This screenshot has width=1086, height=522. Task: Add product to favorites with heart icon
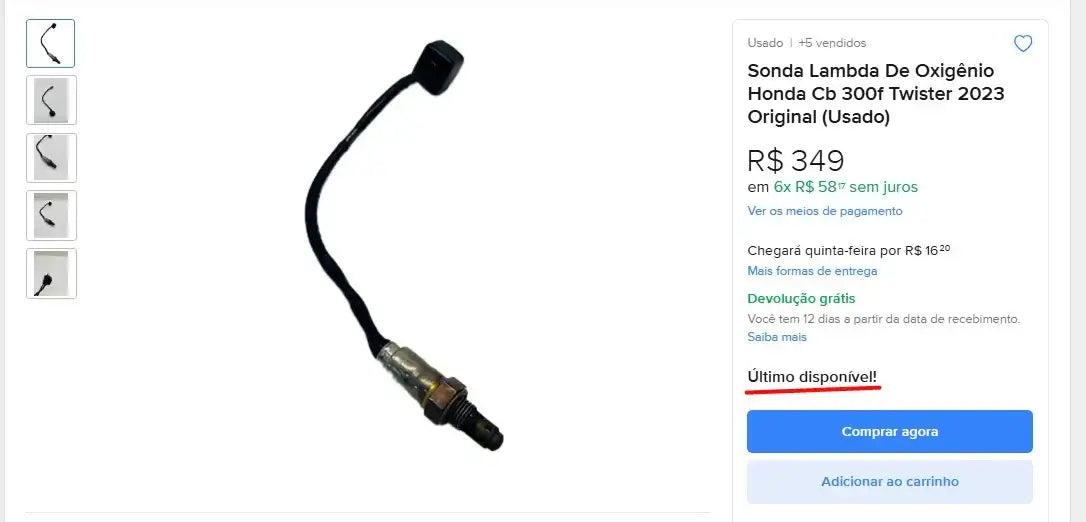(x=1022, y=44)
